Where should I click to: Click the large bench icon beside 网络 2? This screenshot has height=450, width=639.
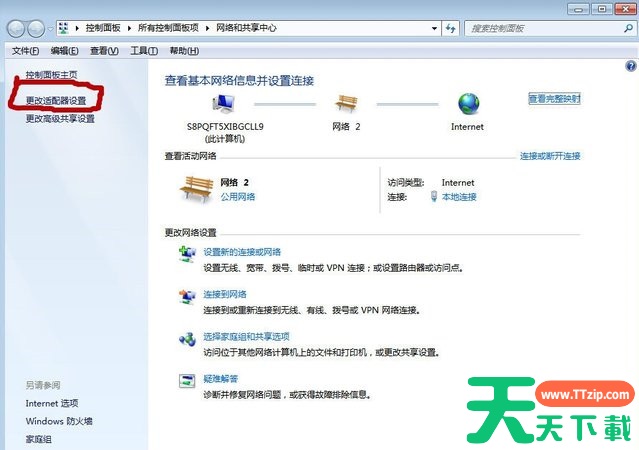[x=196, y=189]
